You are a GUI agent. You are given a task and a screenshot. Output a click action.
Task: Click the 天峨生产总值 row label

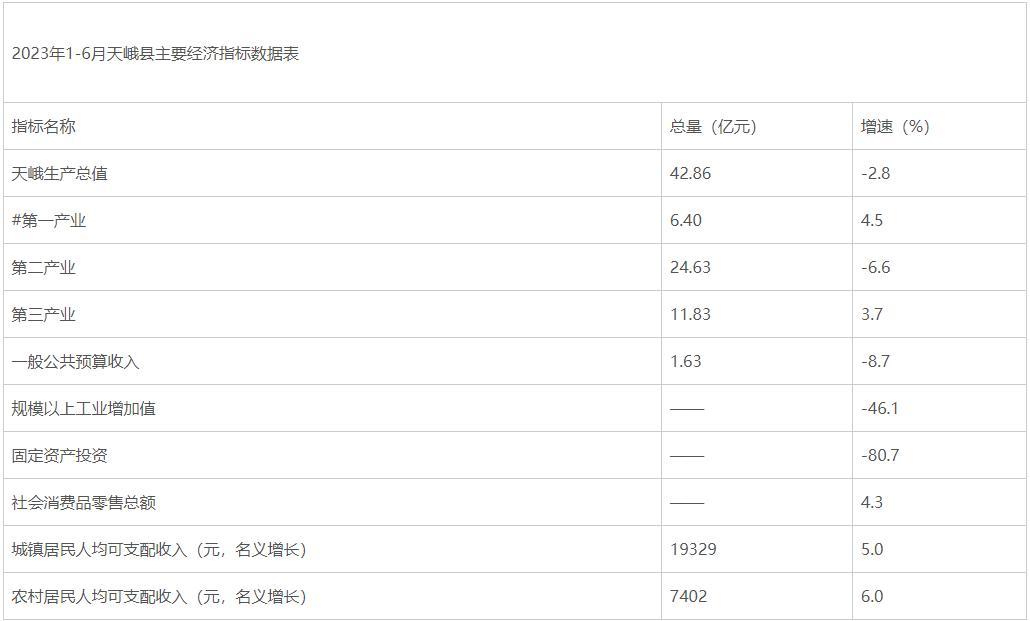click(59, 173)
